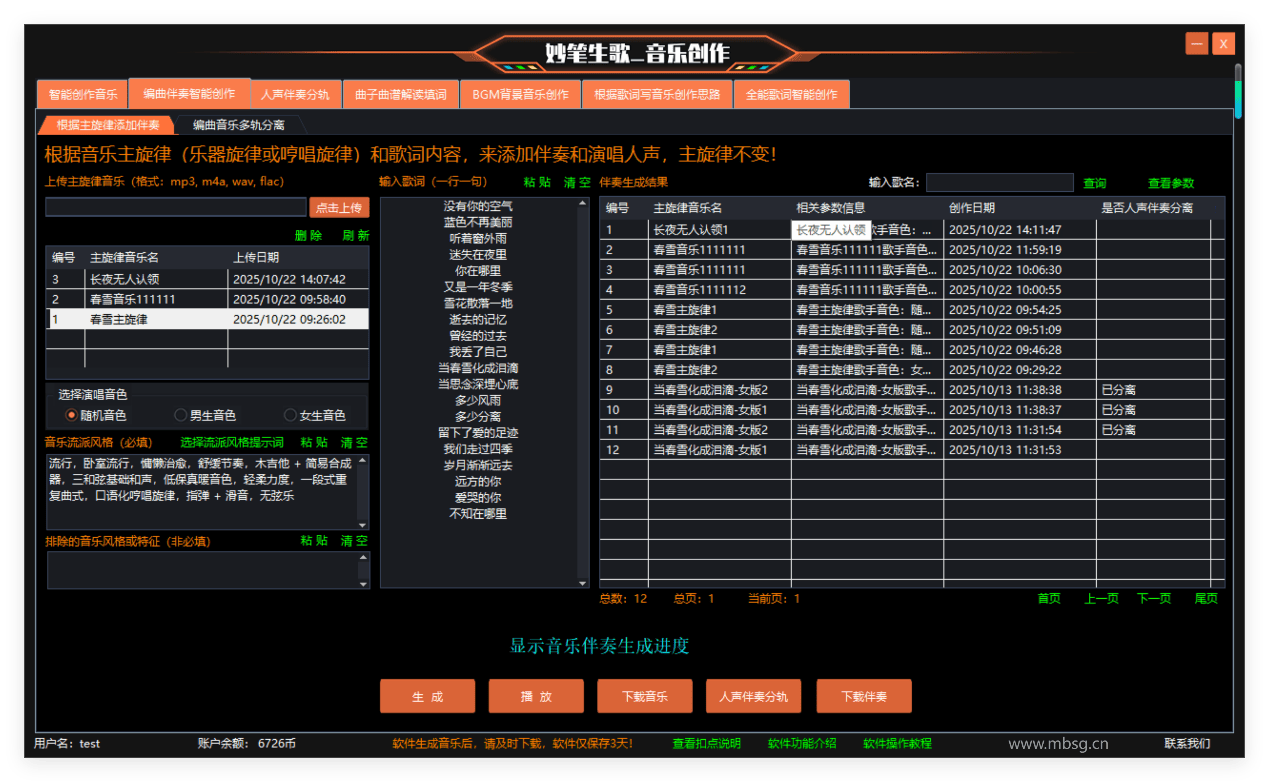The image size is (1269, 782).
Task: Select the 女生音色 radio option
Action: tap(290, 415)
